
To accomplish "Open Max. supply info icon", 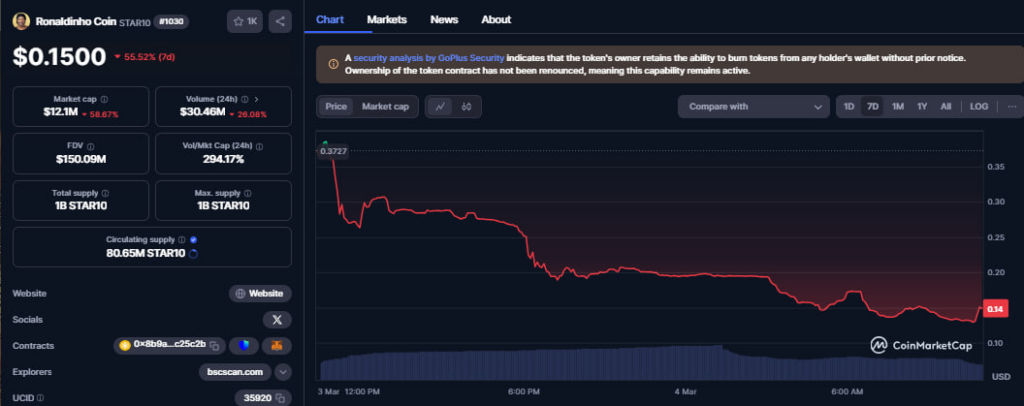I will click(x=246, y=194).
